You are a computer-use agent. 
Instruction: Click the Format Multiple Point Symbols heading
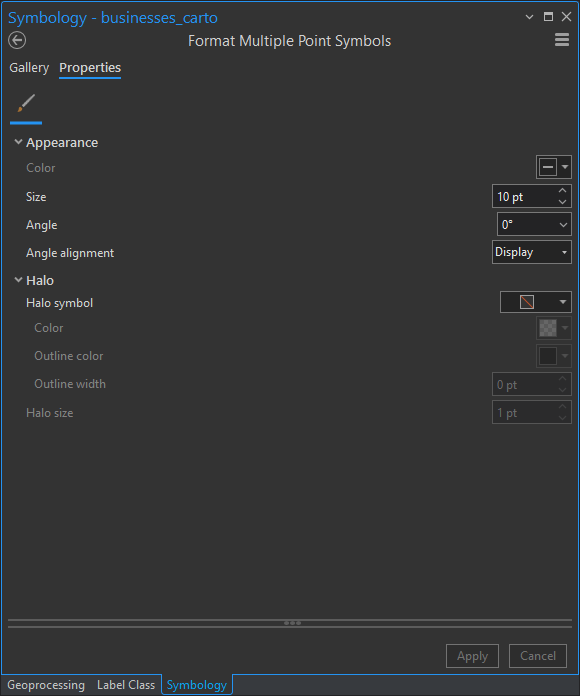289,41
